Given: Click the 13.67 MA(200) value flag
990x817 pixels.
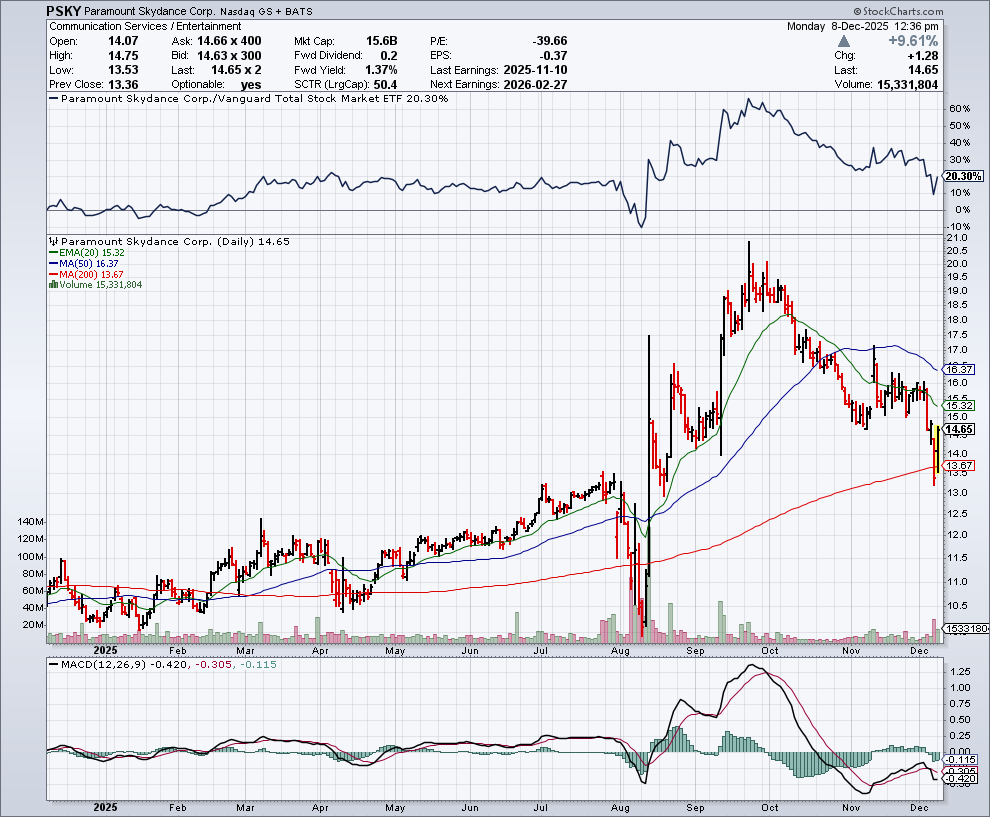Looking at the screenshot, I should pyautogui.click(x=958, y=466).
